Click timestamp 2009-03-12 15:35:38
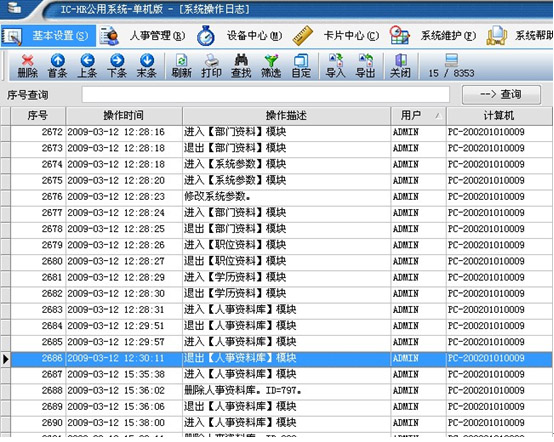Image resolution: width=554 pixels, height=442 pixels. [x=116, y=375]
